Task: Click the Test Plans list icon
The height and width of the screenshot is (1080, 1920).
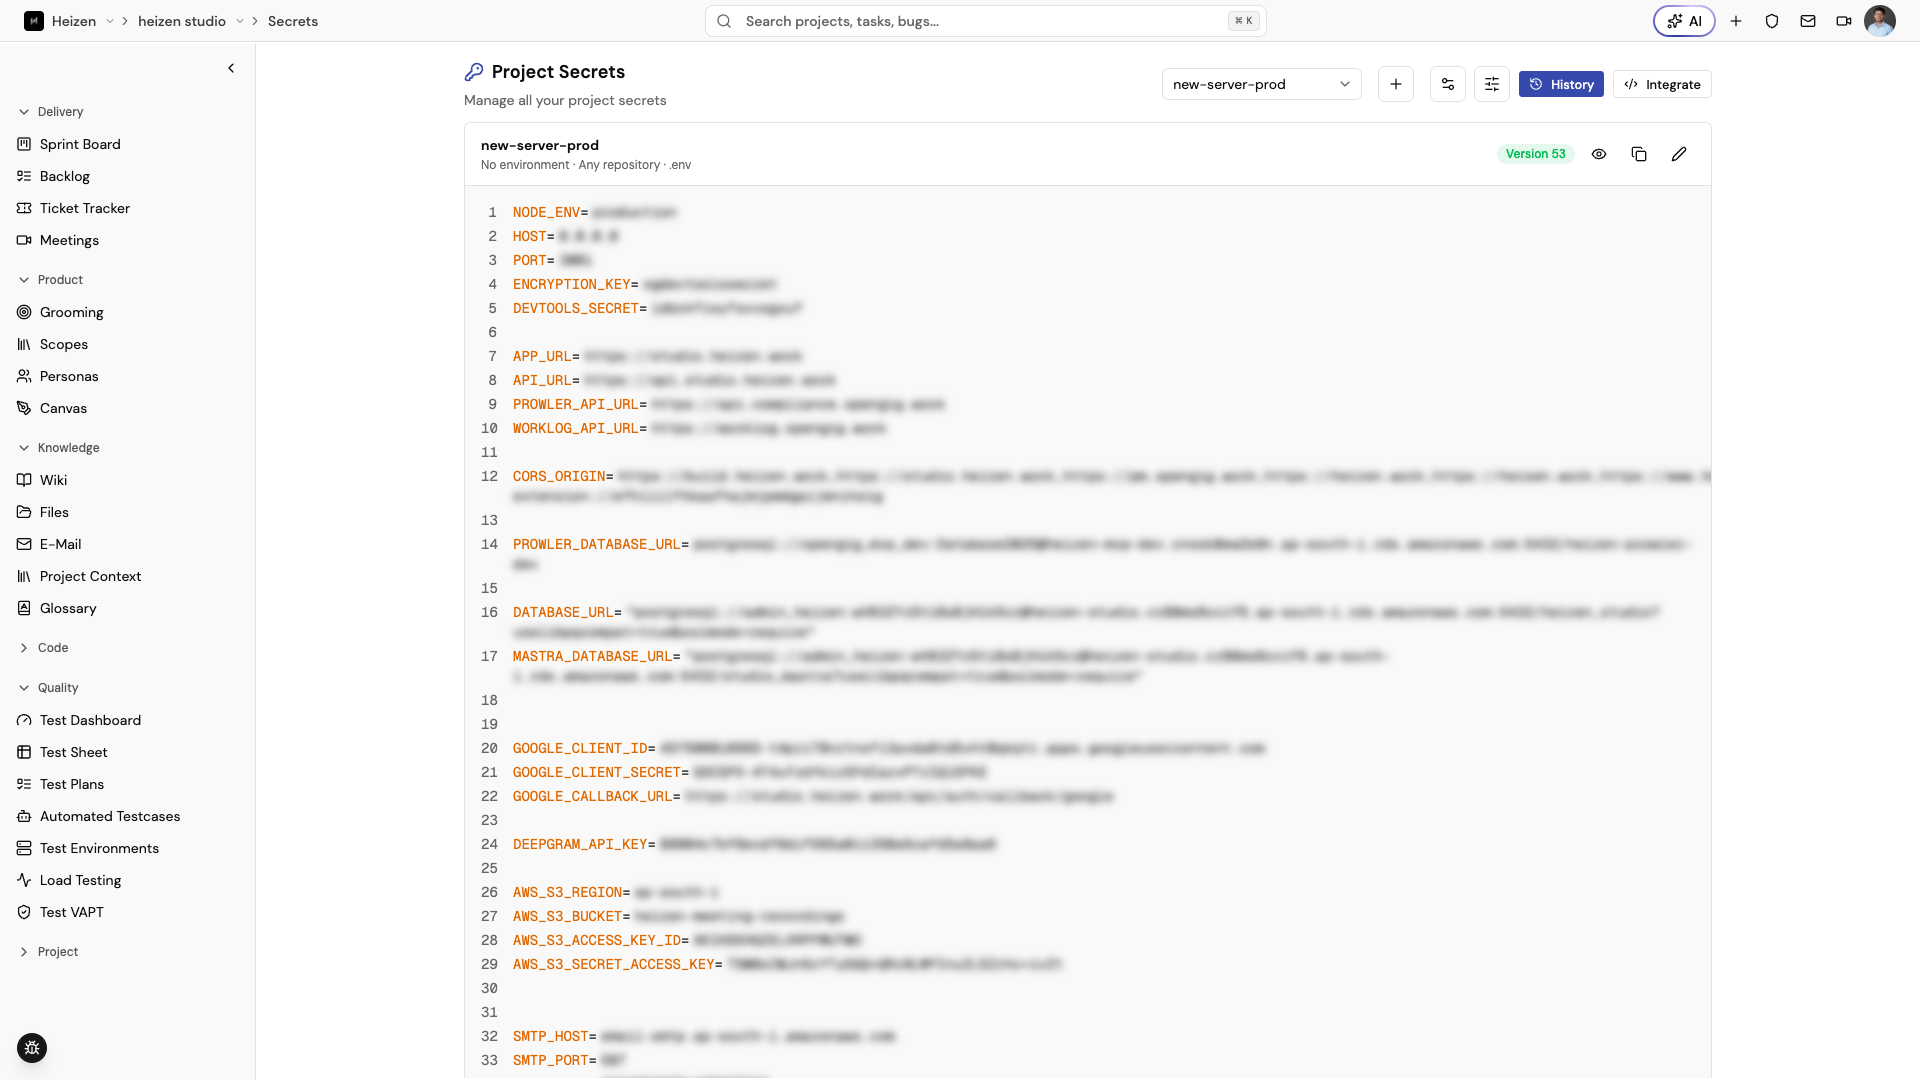Action: click(x=24, y=784)
